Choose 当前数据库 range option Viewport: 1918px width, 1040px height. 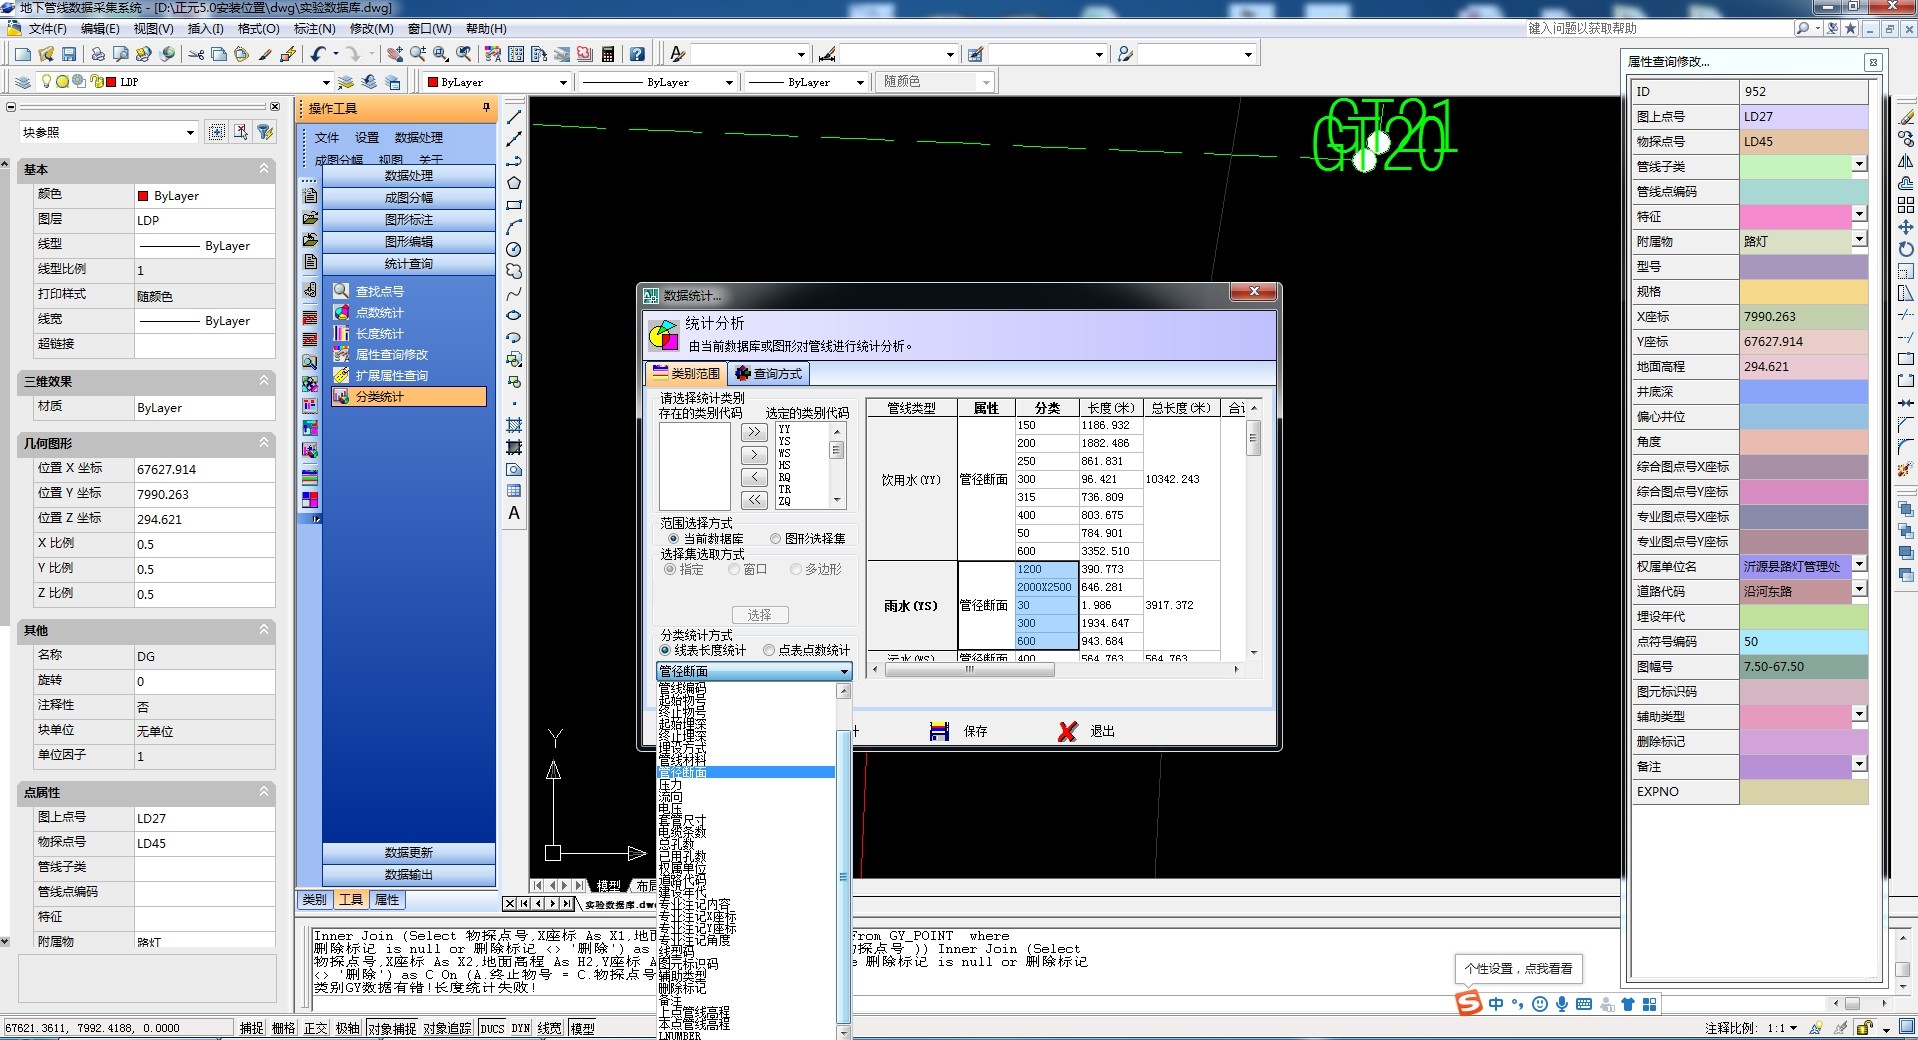(673, 539)
